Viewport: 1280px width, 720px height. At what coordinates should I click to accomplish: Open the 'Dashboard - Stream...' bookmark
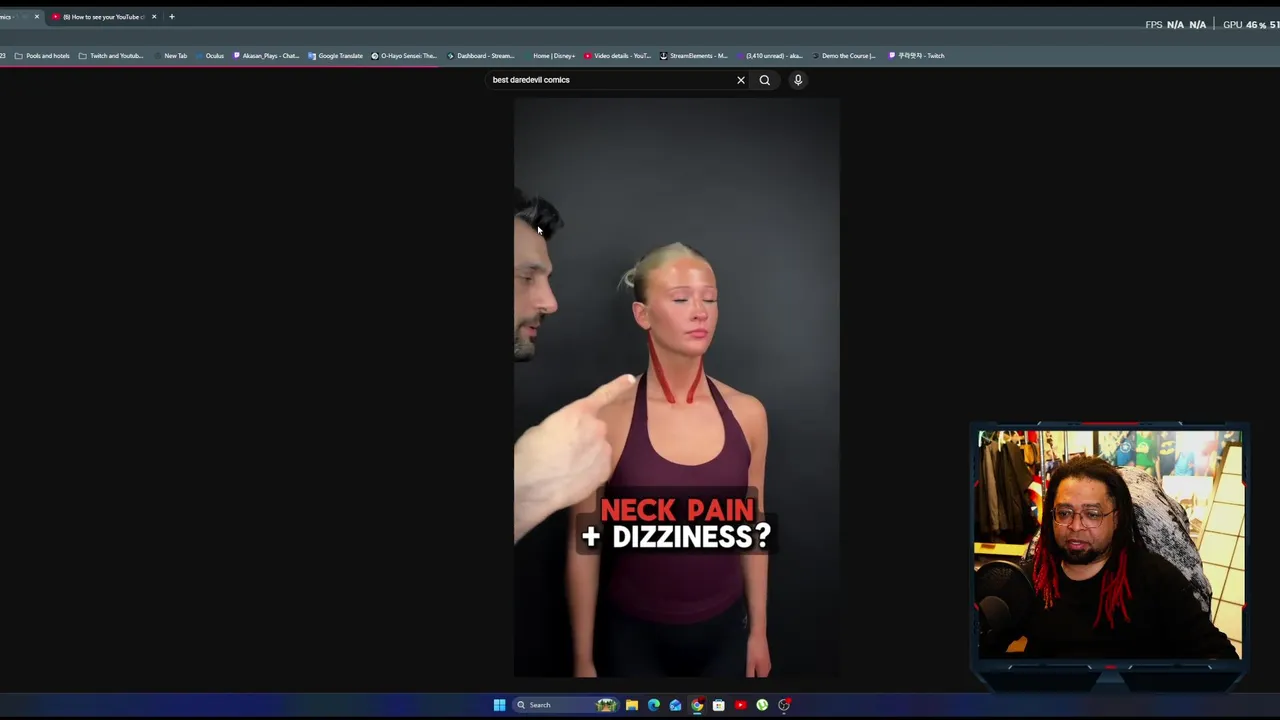(481, 56)
